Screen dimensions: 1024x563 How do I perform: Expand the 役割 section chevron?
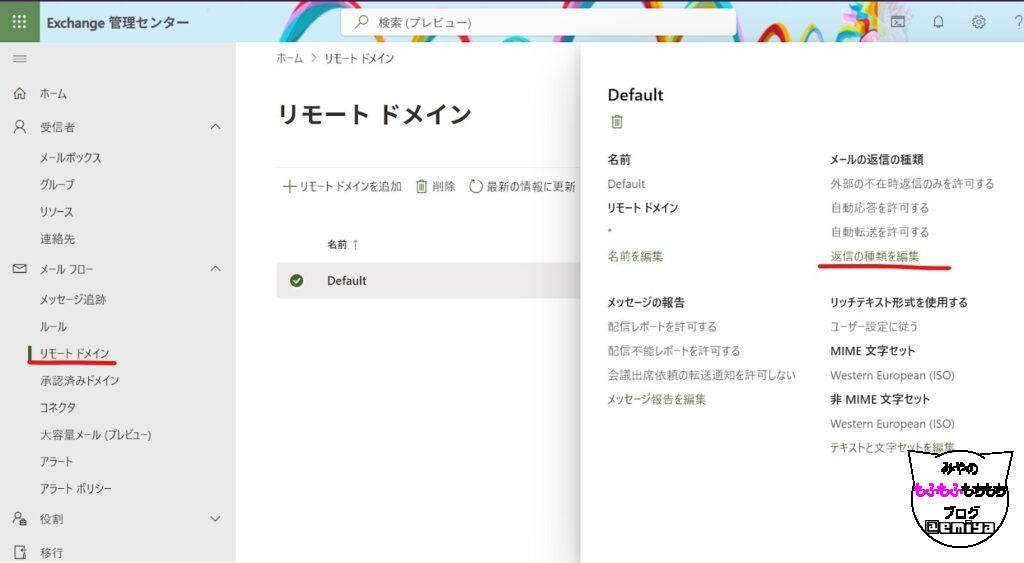(215, 519)
